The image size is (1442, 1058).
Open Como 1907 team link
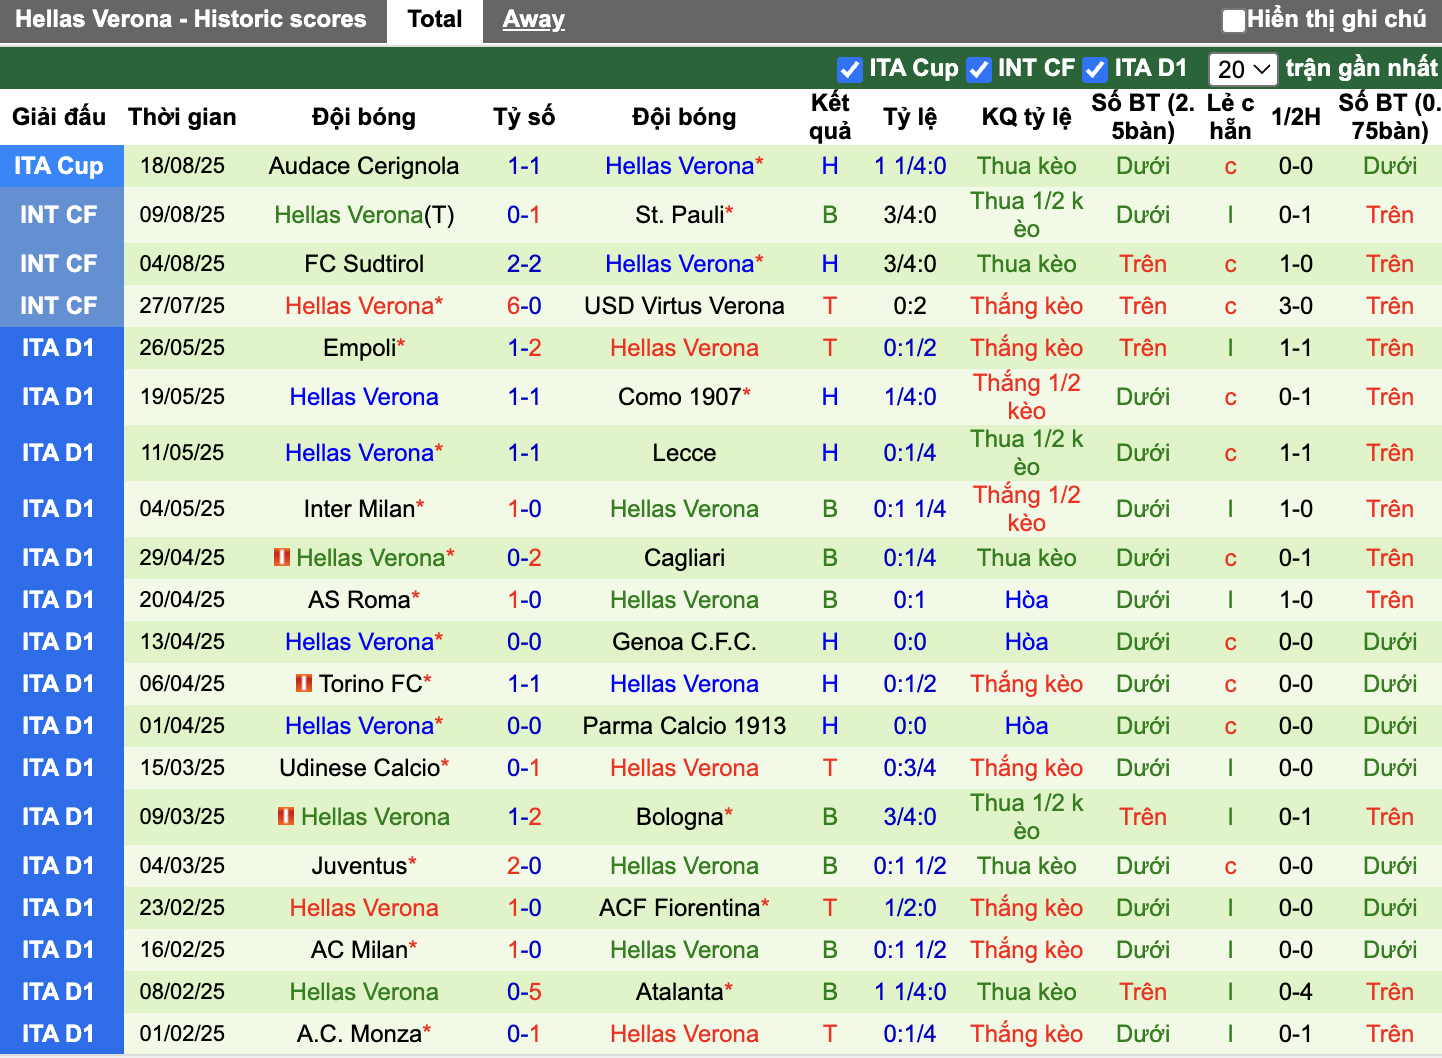tap(680, 397)
